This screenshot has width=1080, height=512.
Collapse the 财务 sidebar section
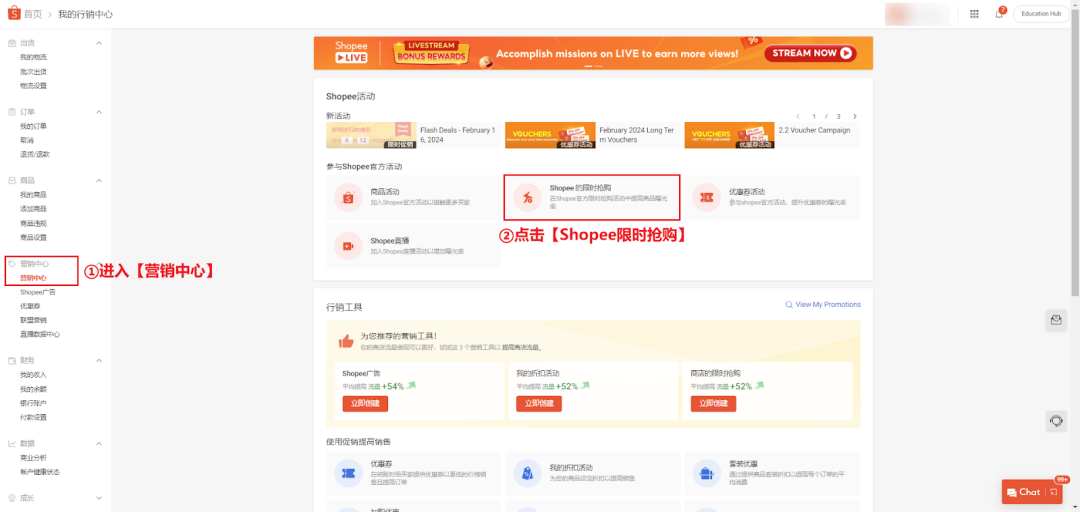[98, 360]
